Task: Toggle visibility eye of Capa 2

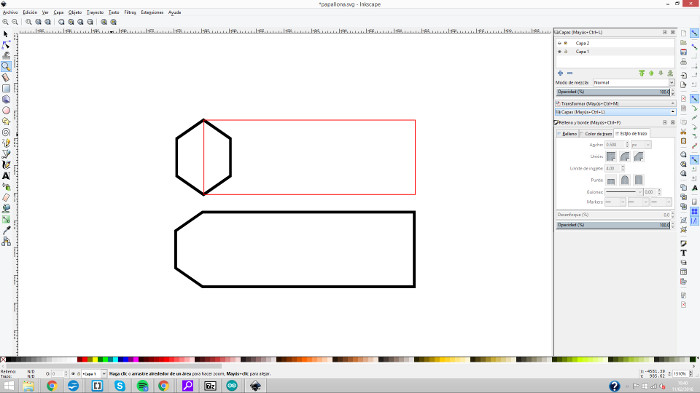Action: 559,43
